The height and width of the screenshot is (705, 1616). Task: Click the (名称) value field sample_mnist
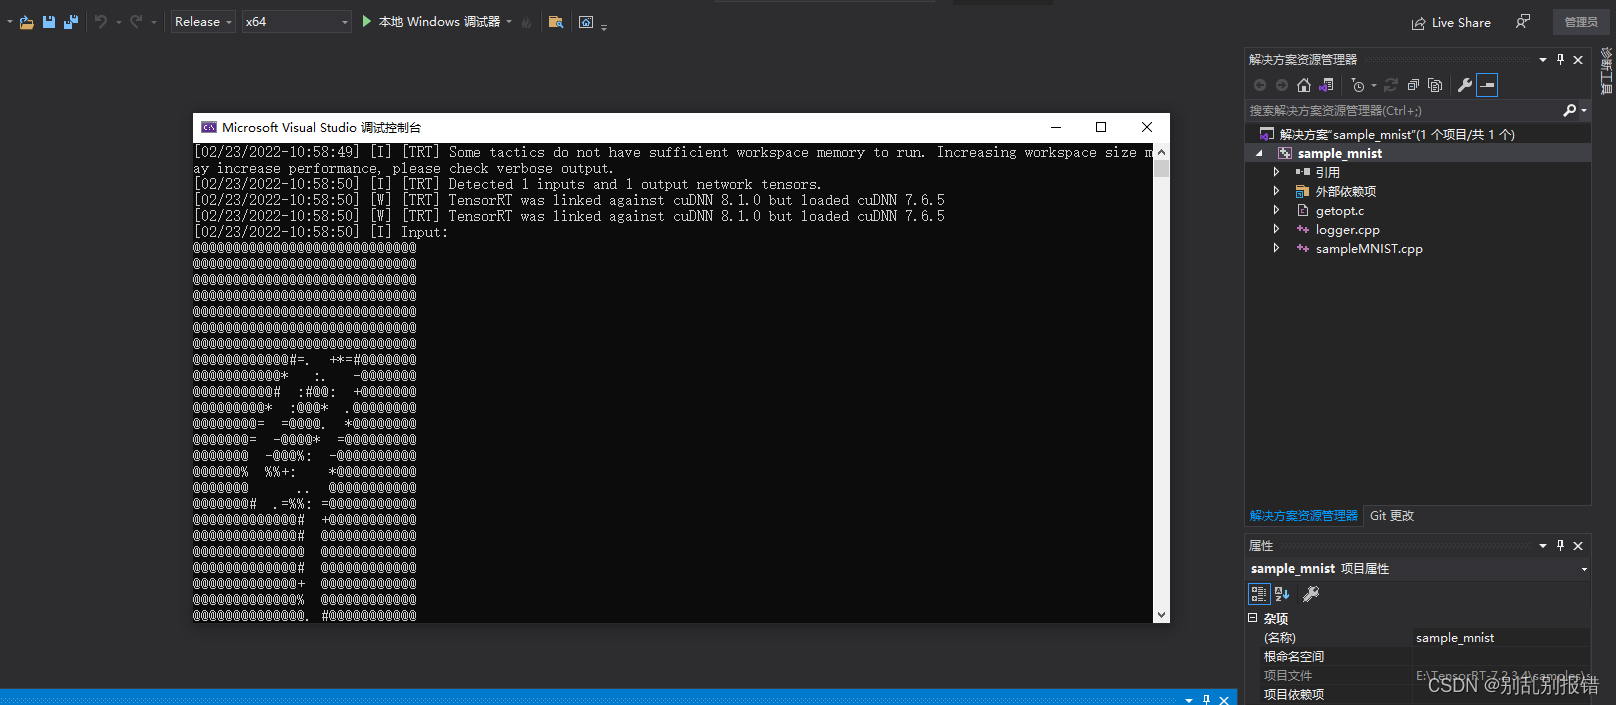coord(1500,638)
